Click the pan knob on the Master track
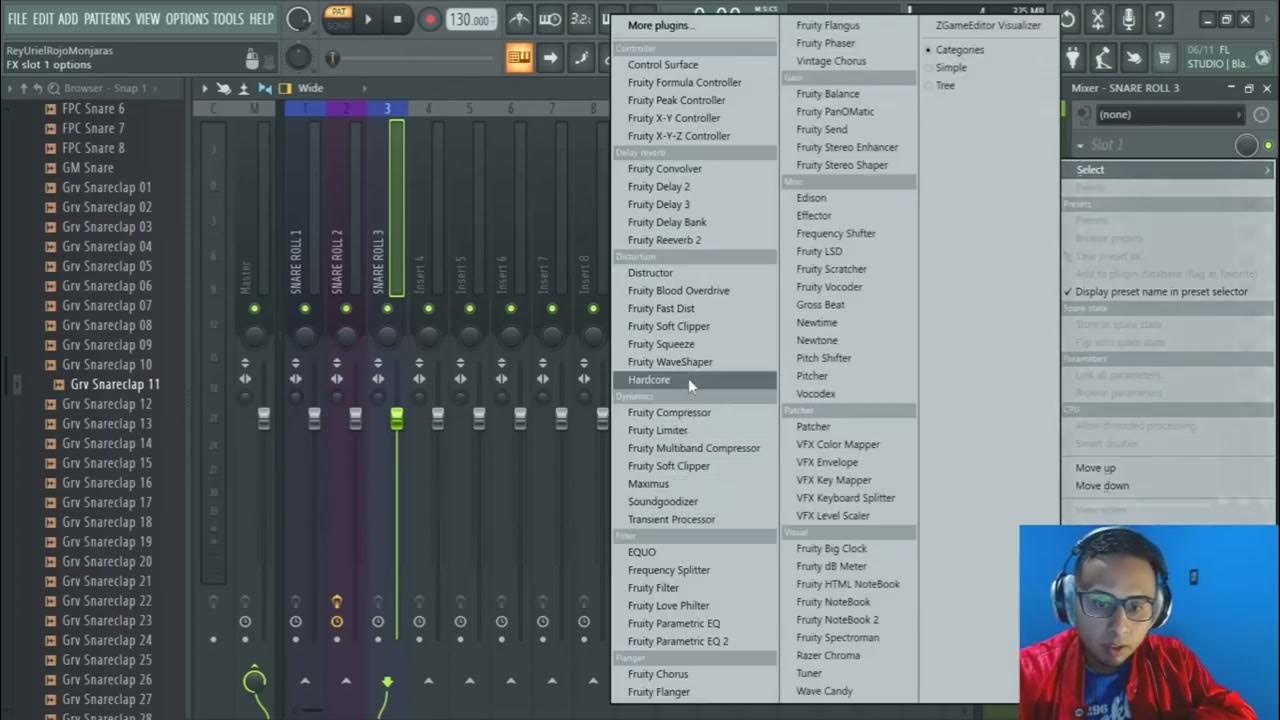This screenshot has height=720, width=1280. pos(254,334)
